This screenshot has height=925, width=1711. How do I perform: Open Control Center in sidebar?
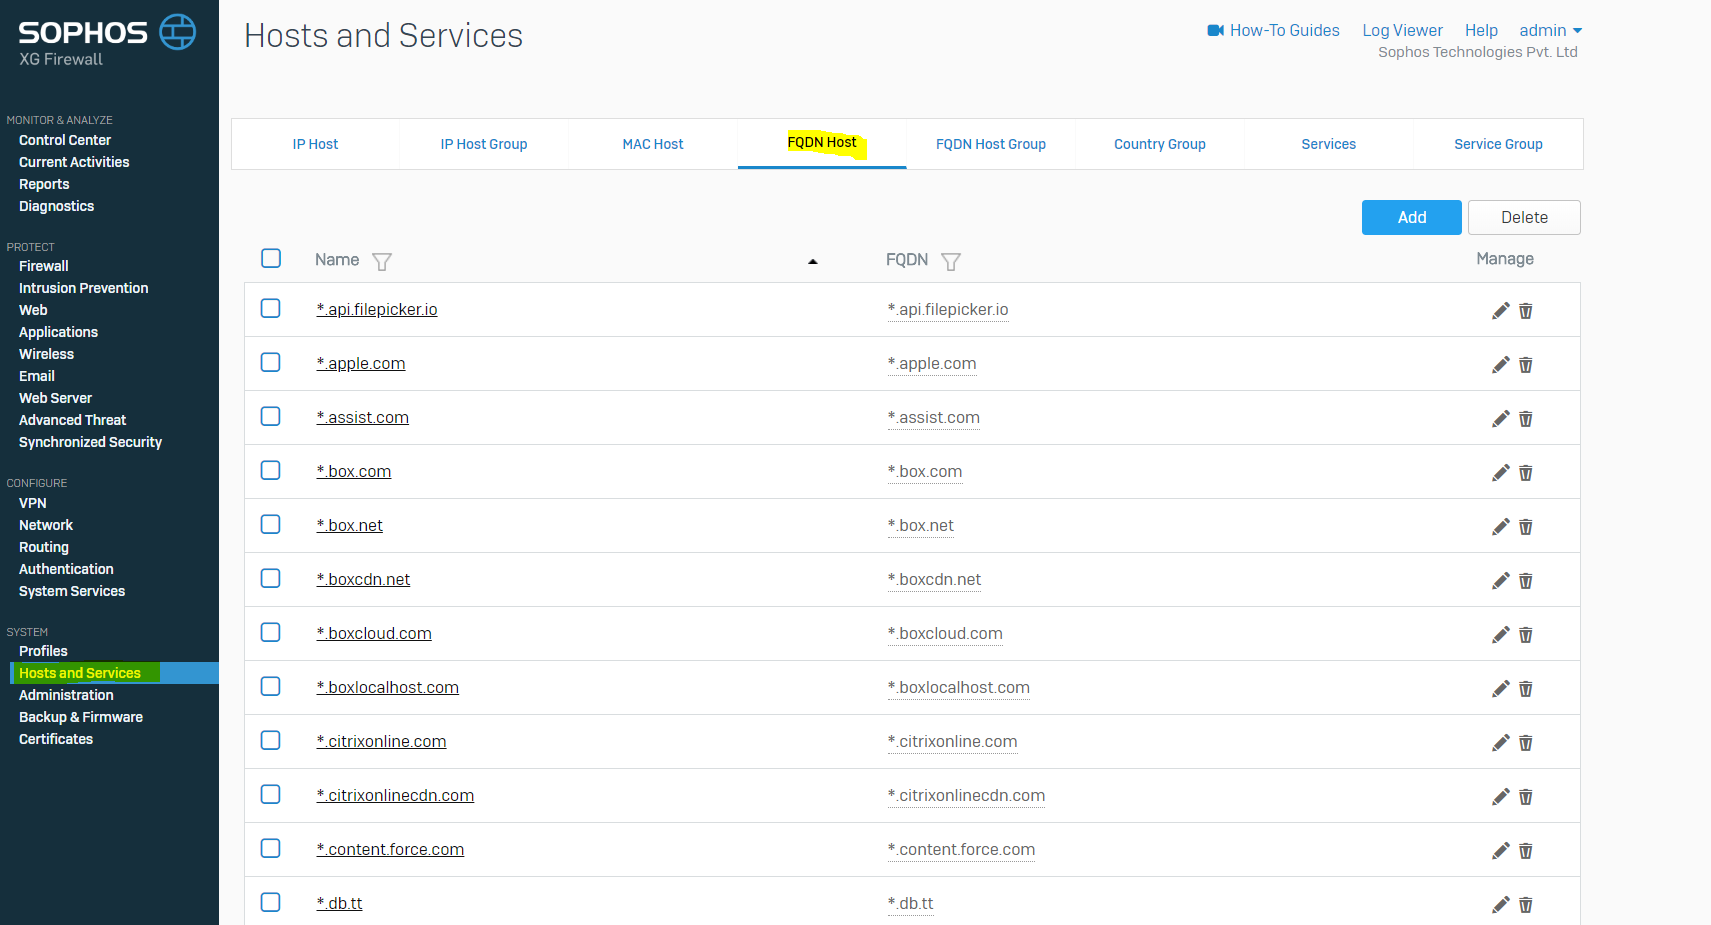(65, 140)
